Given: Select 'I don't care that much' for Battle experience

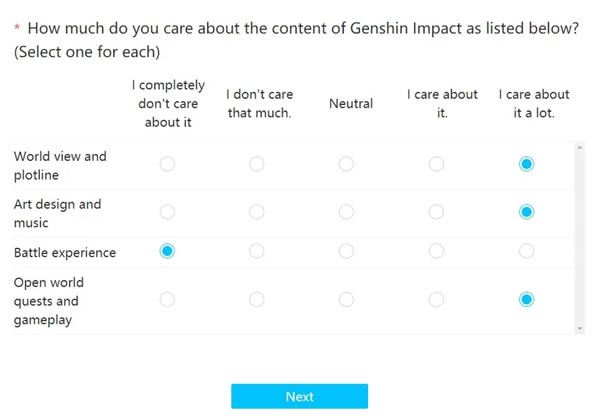Looking at the screenshot, I should click(257, 251).
